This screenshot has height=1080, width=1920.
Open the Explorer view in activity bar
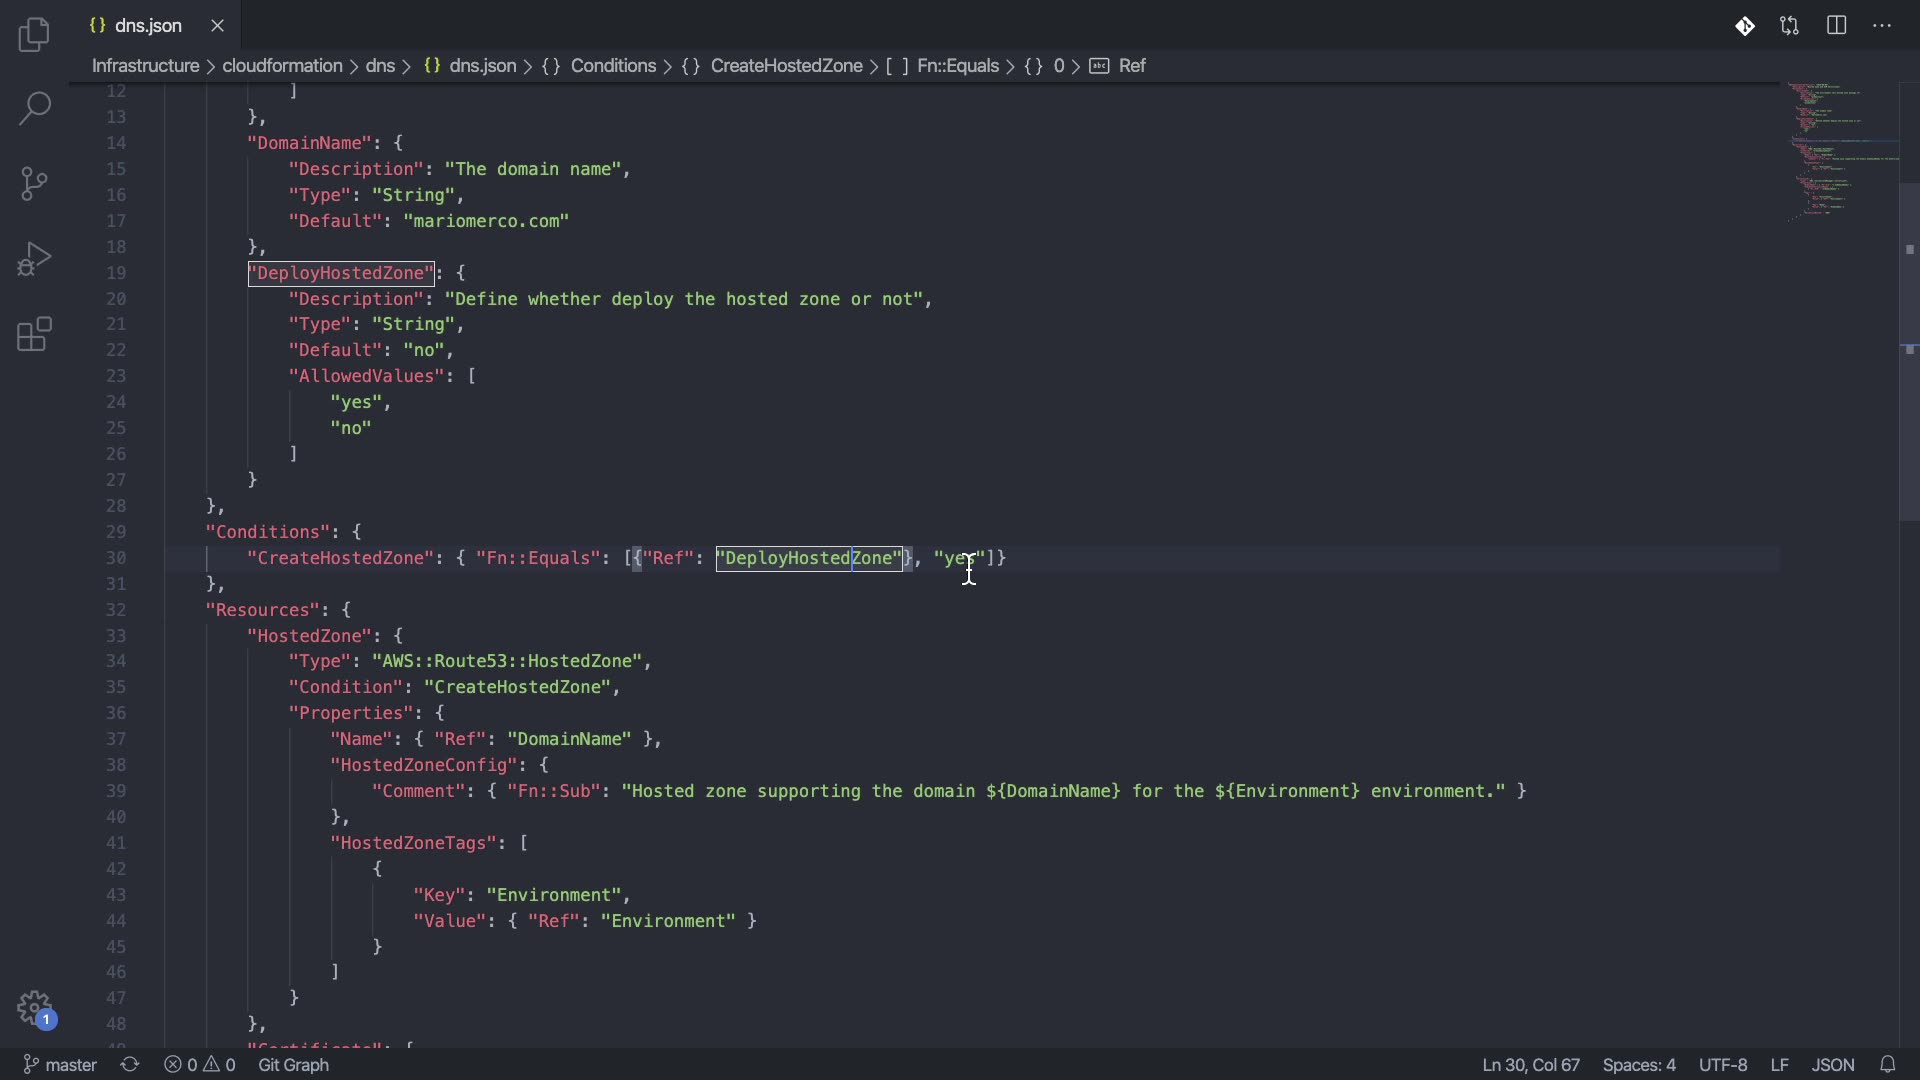[x=34, y=35]
